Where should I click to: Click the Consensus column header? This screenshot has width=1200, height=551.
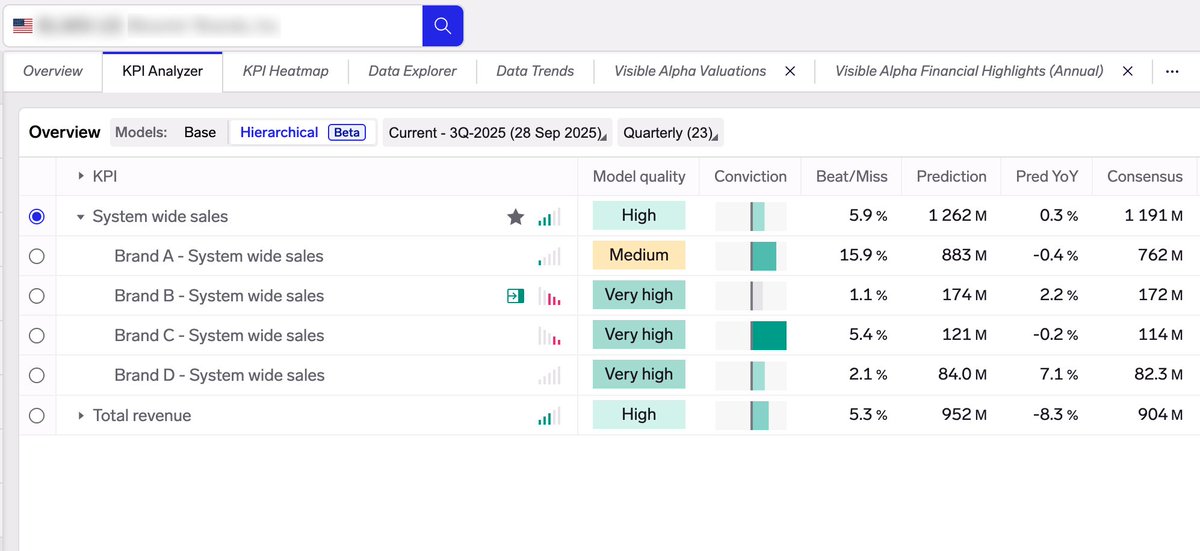1145,176
